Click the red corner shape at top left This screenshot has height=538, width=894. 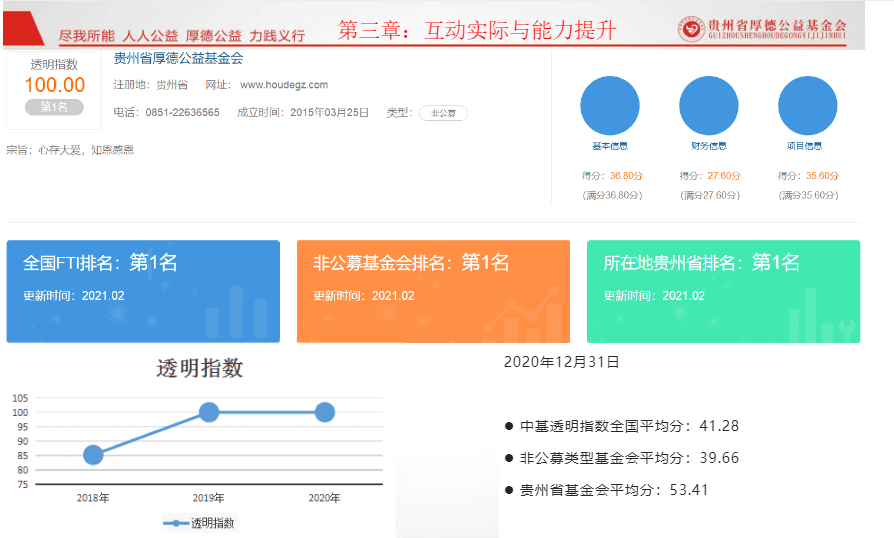[20, 27]
